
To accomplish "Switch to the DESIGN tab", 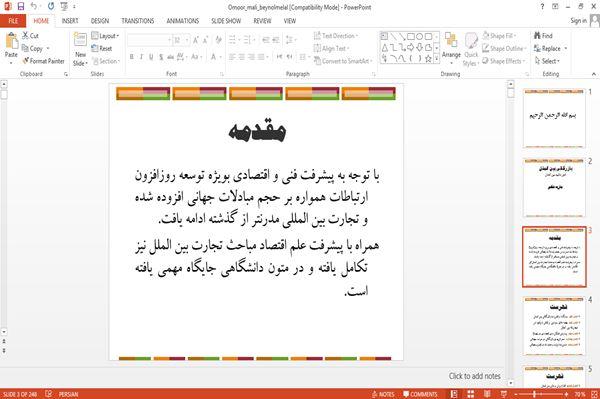I will (x=100, y=21).
